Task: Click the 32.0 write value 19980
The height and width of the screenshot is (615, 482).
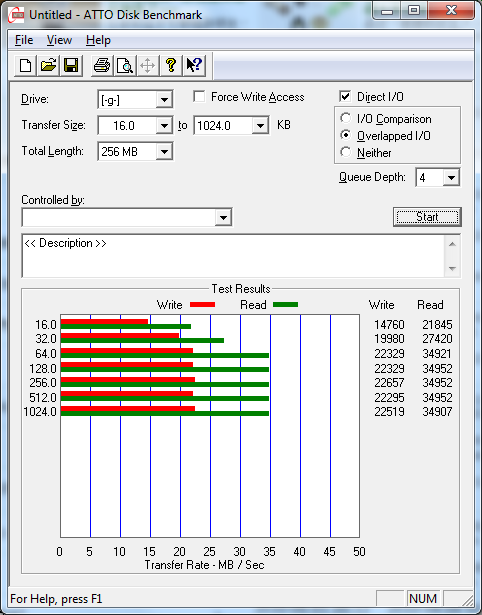Action: (389, 339)
